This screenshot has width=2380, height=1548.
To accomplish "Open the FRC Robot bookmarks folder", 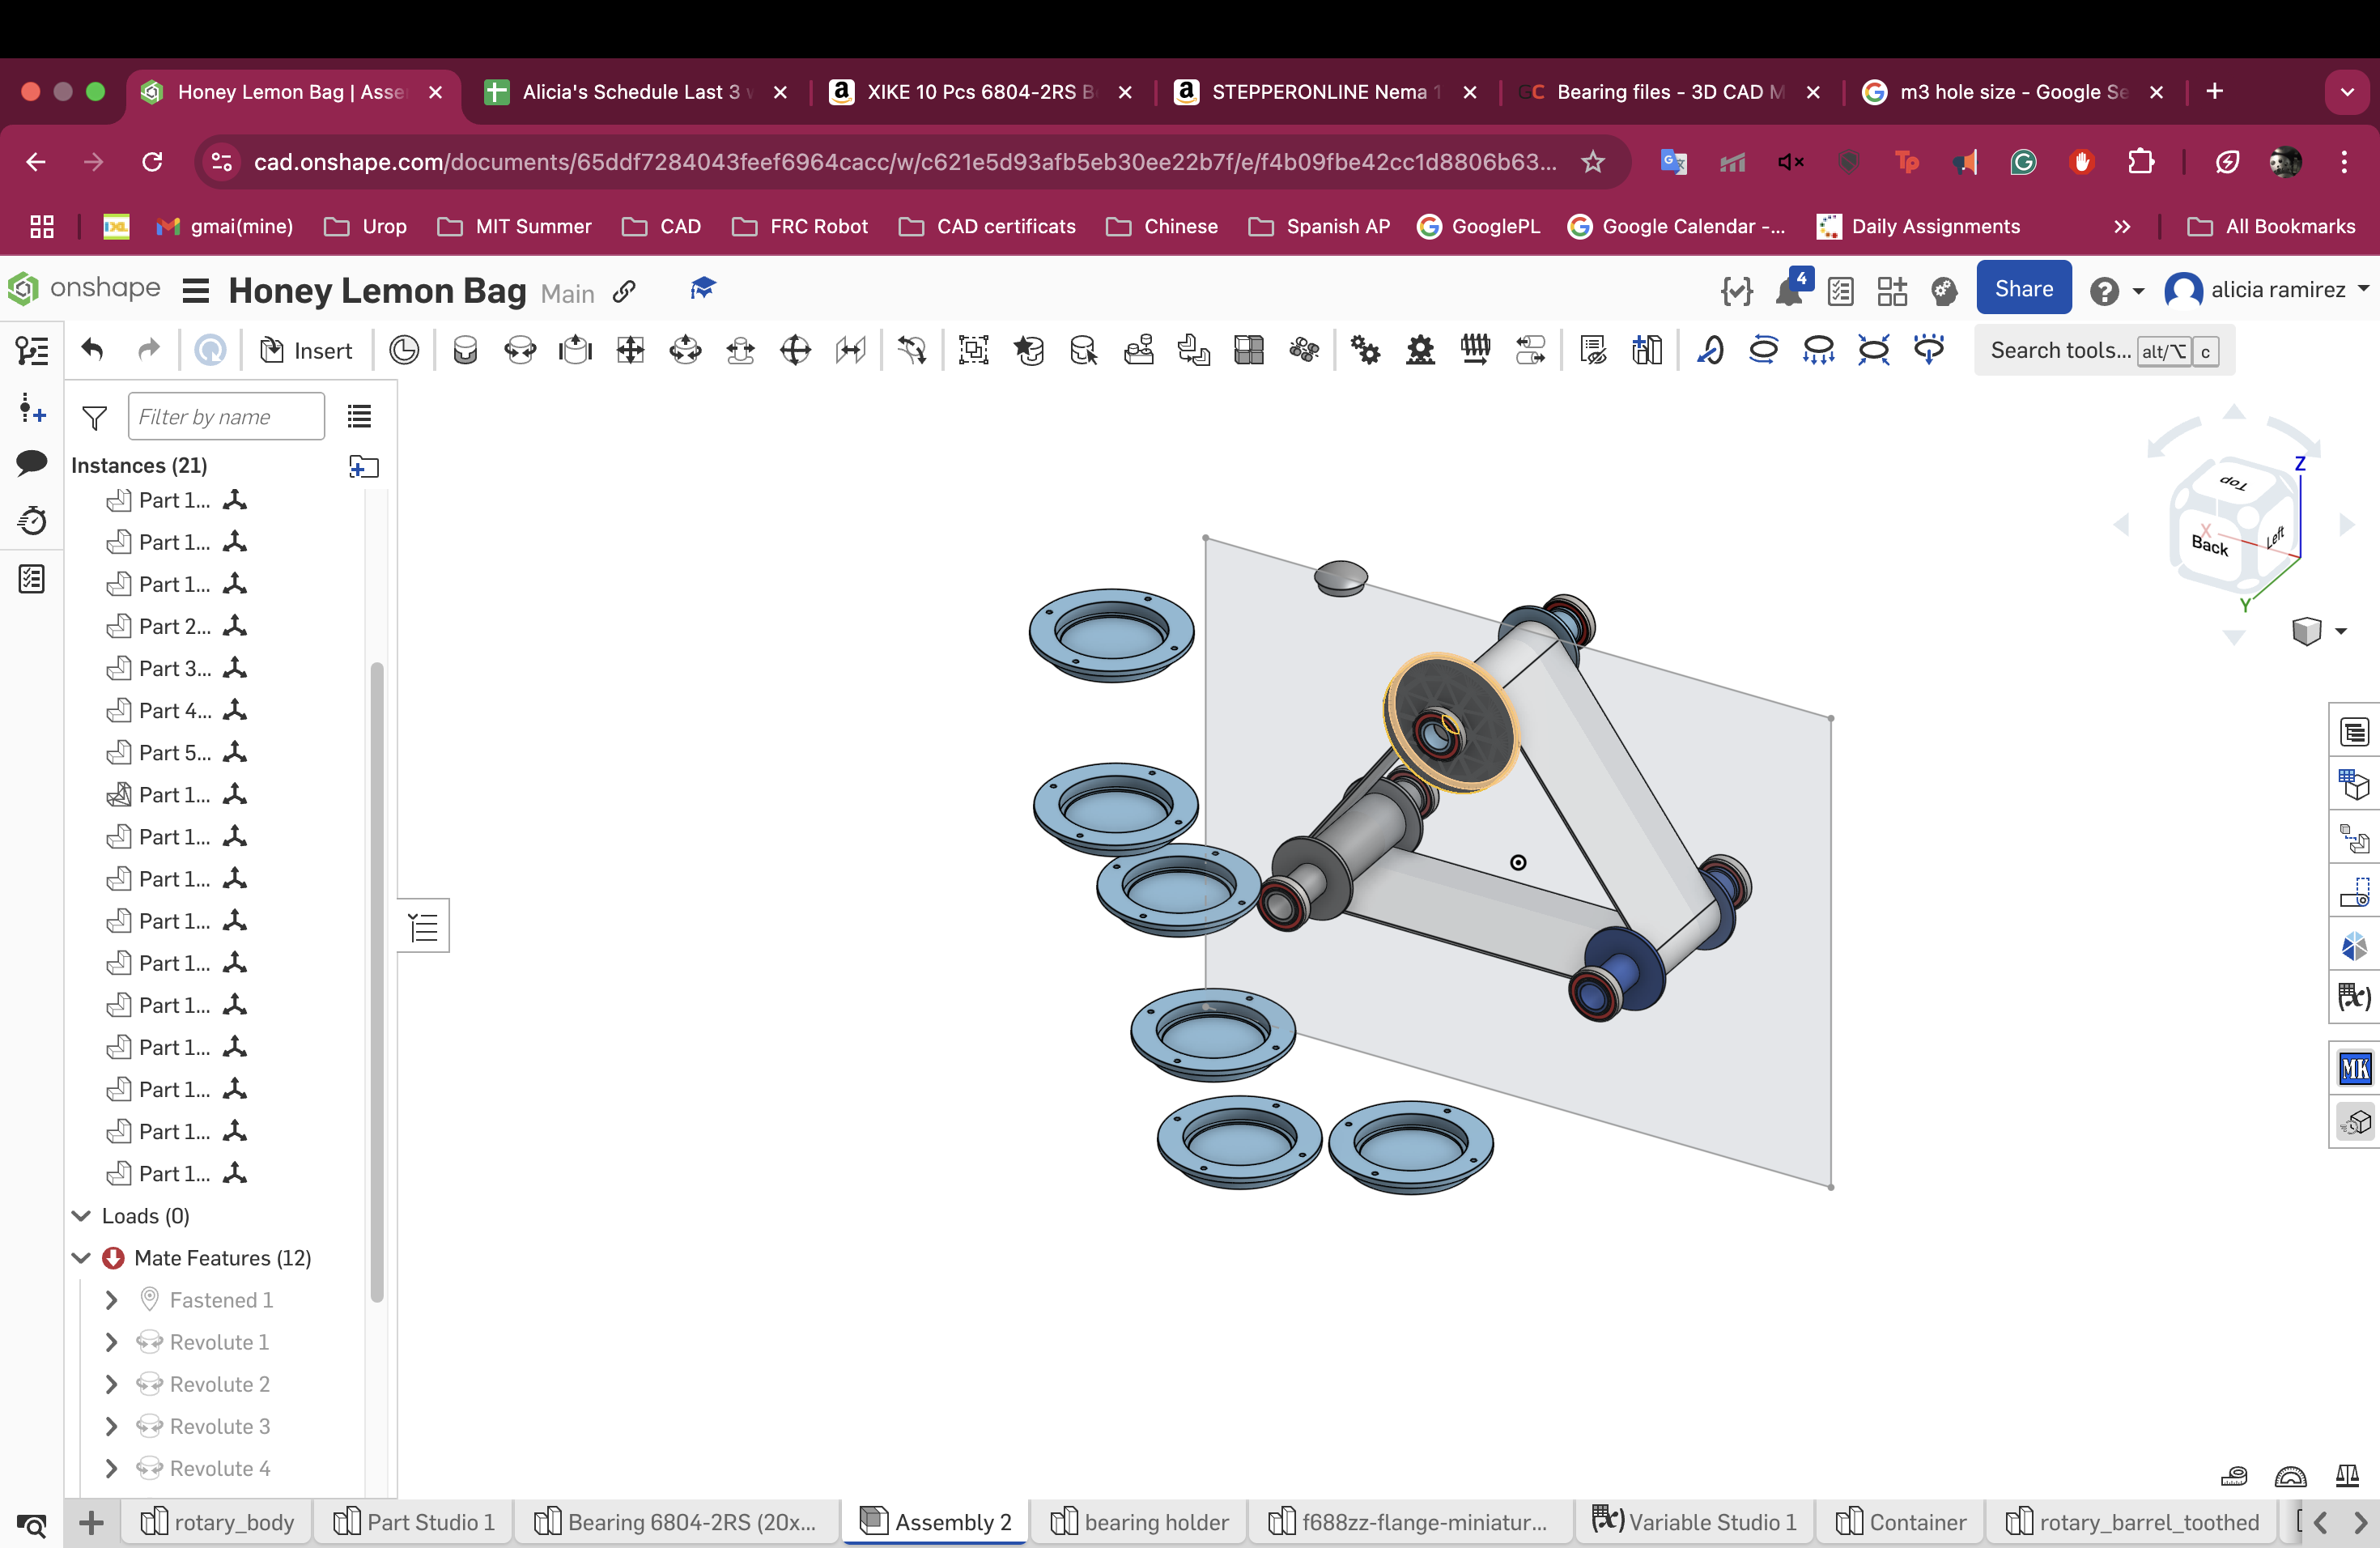I will coord(800,227).
